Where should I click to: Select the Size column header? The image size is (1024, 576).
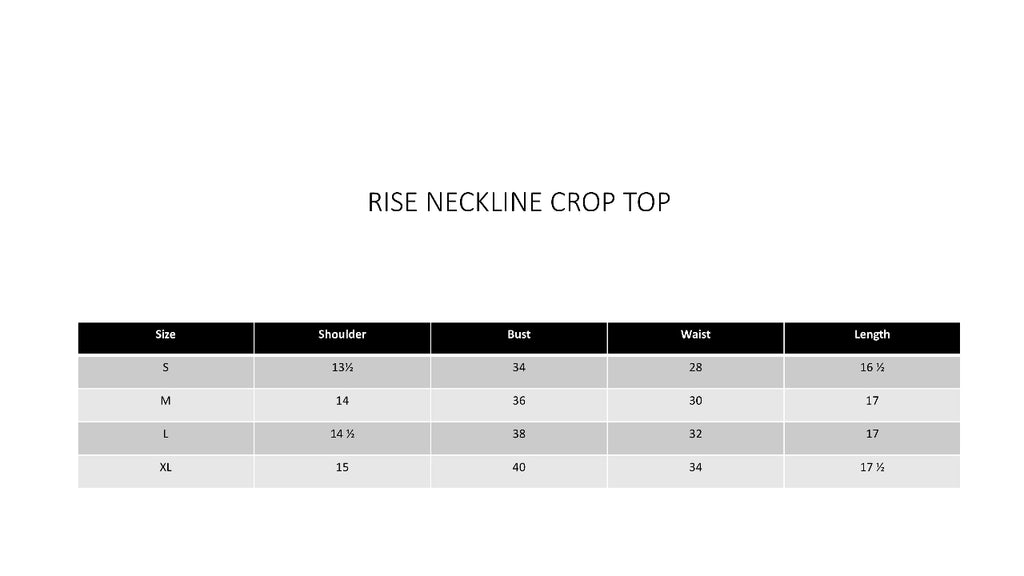tap(165, 335)
